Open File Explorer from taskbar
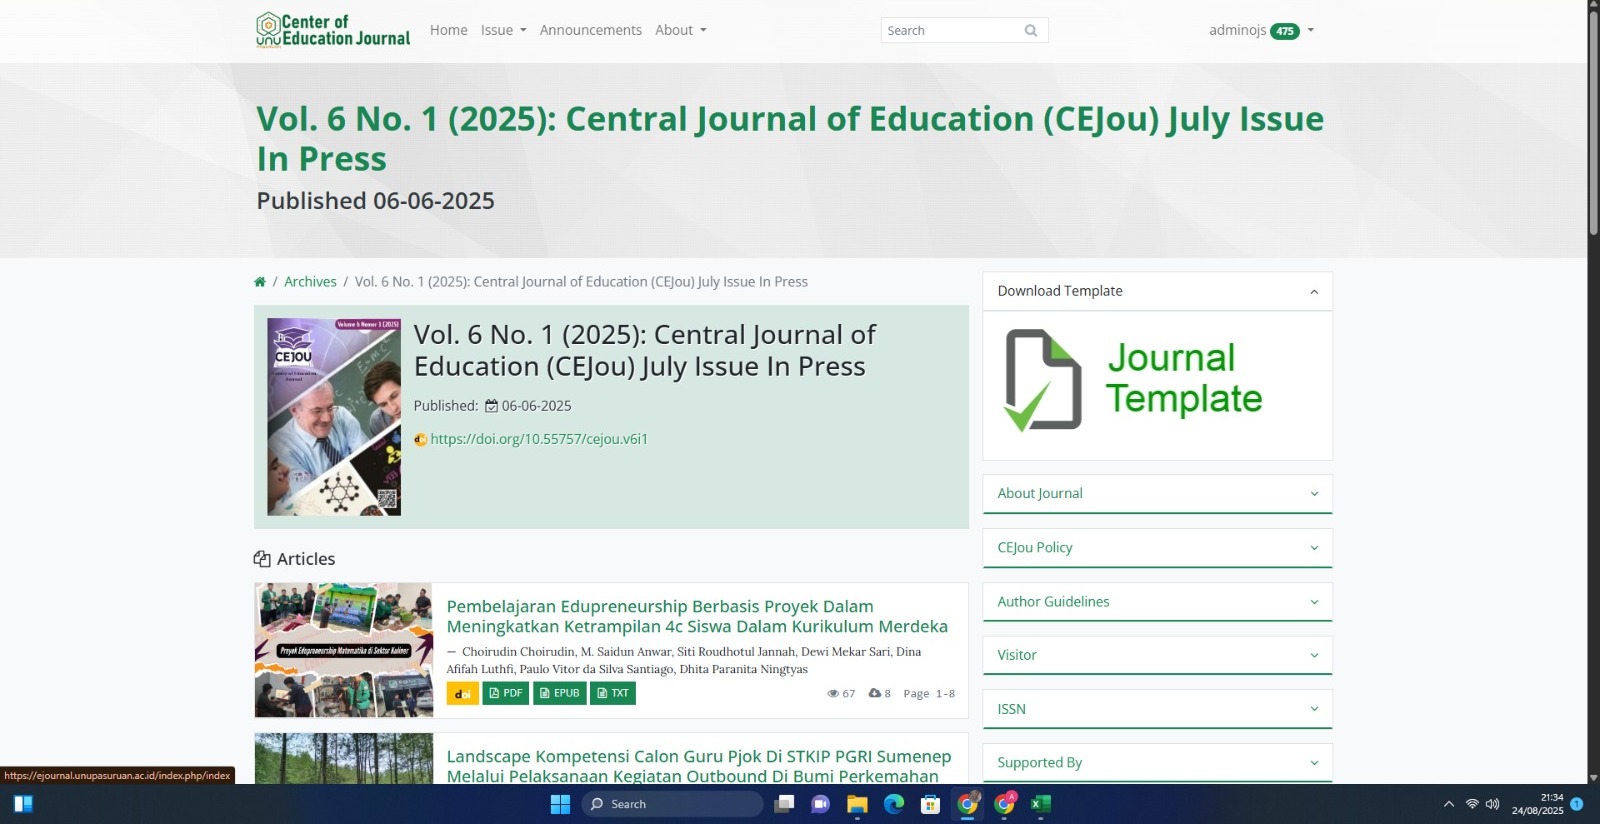This screenshot has height=824, width=1600. point(857,804)
